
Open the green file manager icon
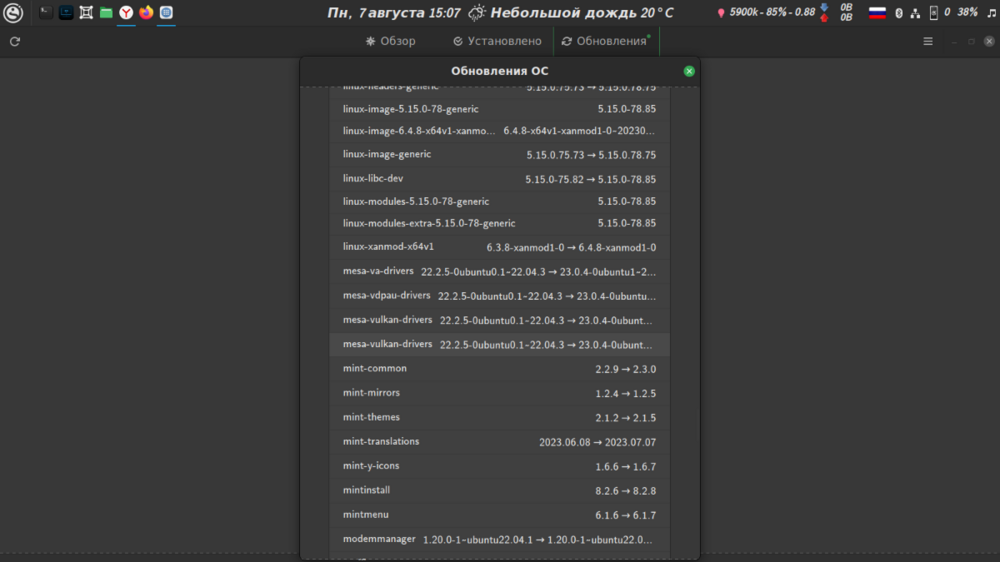point(106,12)
